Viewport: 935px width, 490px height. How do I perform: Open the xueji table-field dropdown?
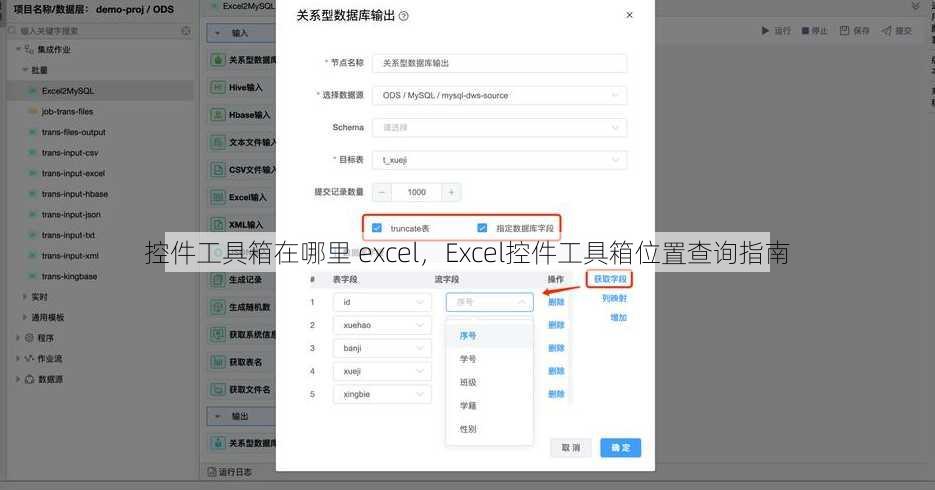point(382,371)
